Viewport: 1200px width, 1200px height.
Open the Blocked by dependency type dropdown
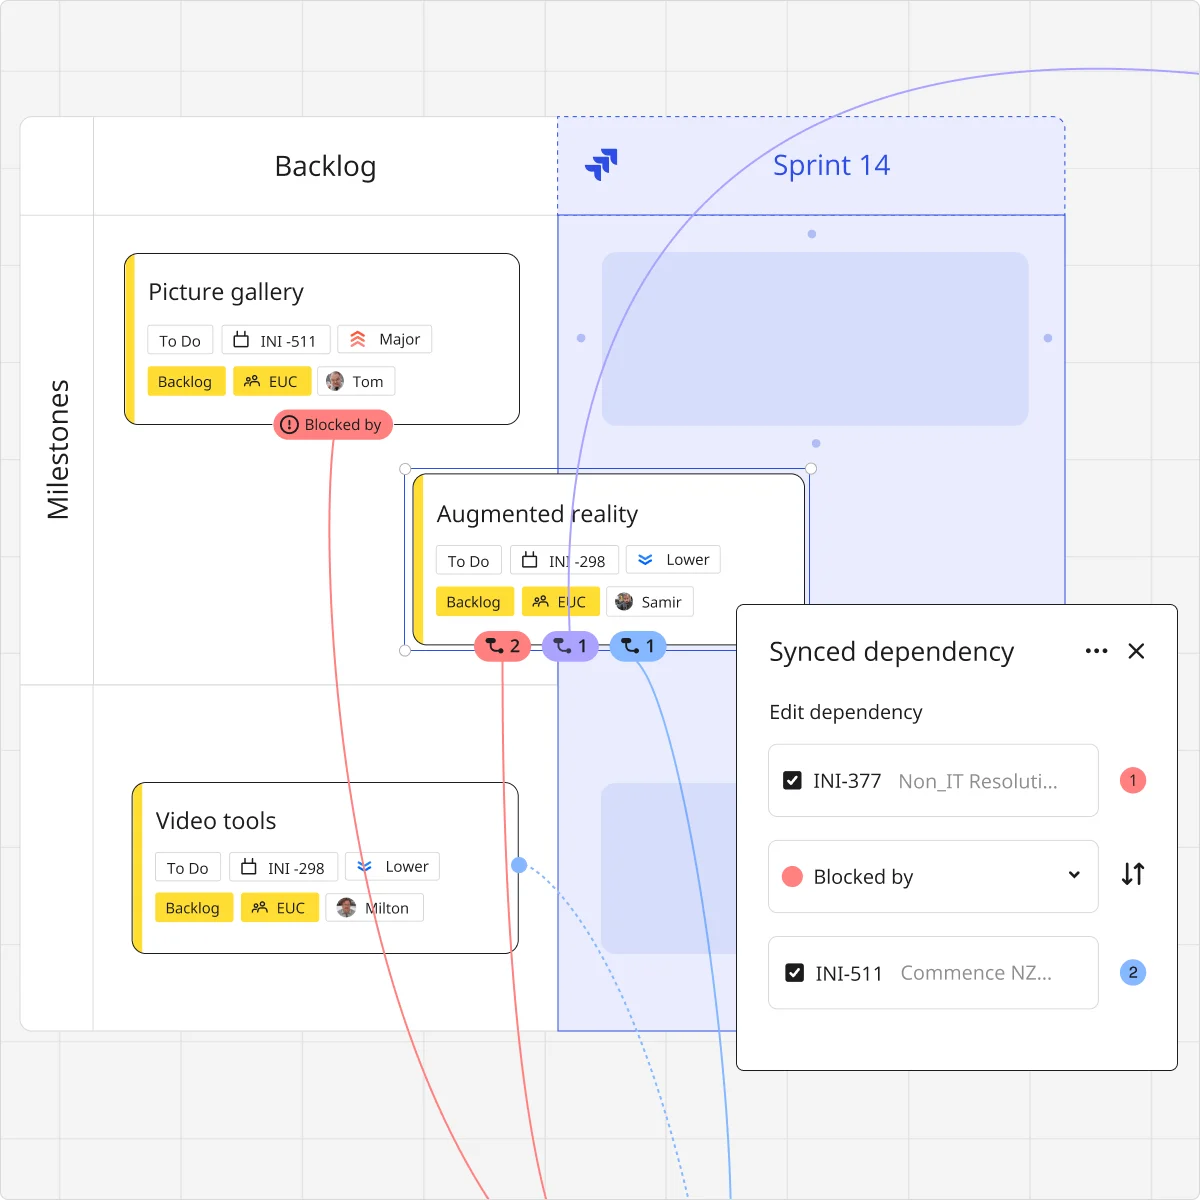(x=1073, y=876)
